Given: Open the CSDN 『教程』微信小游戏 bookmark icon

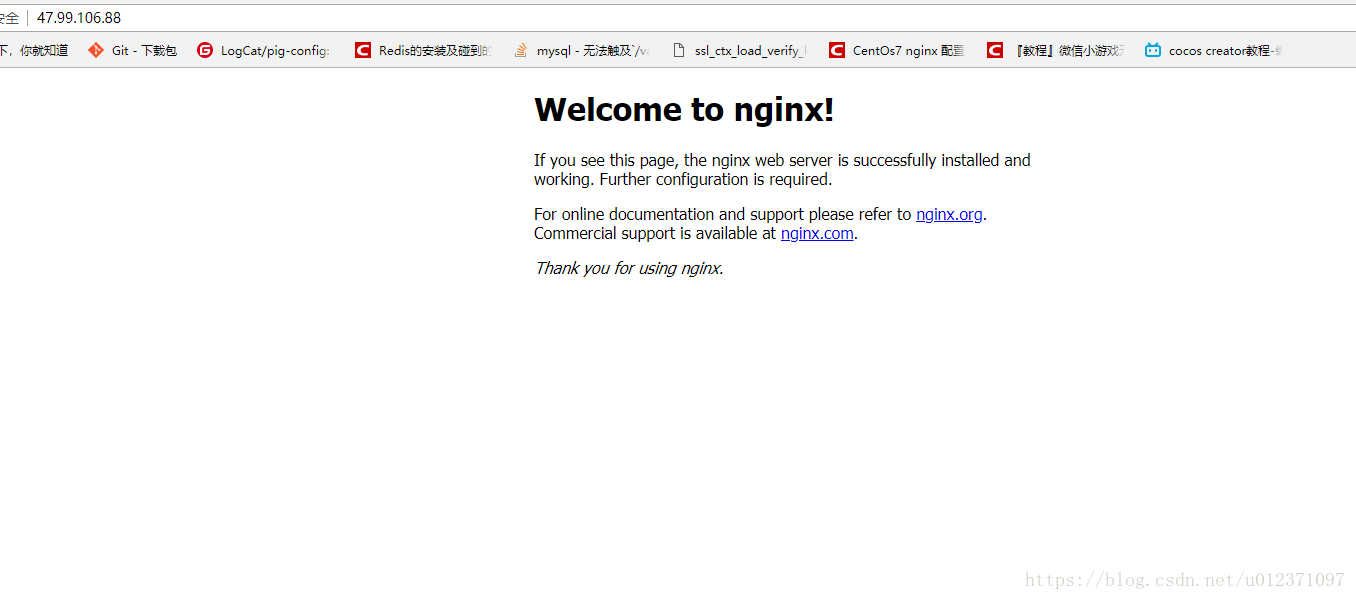Looking at the screenshot, I should click(995, 50).
